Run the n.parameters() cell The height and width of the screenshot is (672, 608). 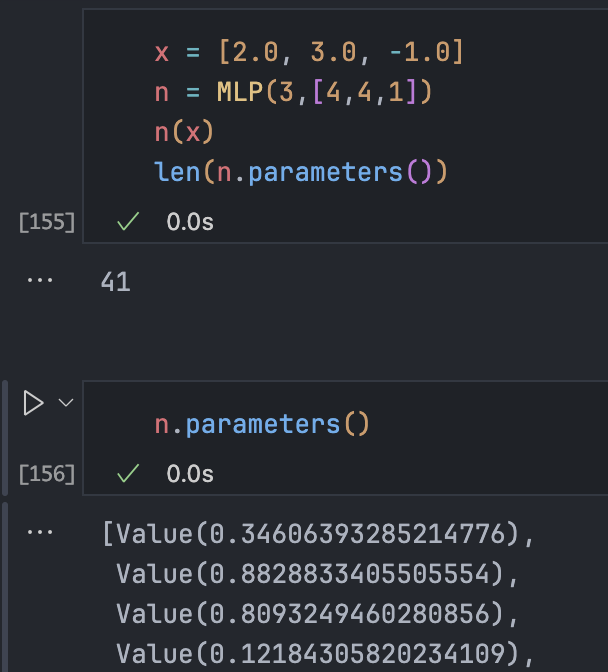[x=33, y=403]
